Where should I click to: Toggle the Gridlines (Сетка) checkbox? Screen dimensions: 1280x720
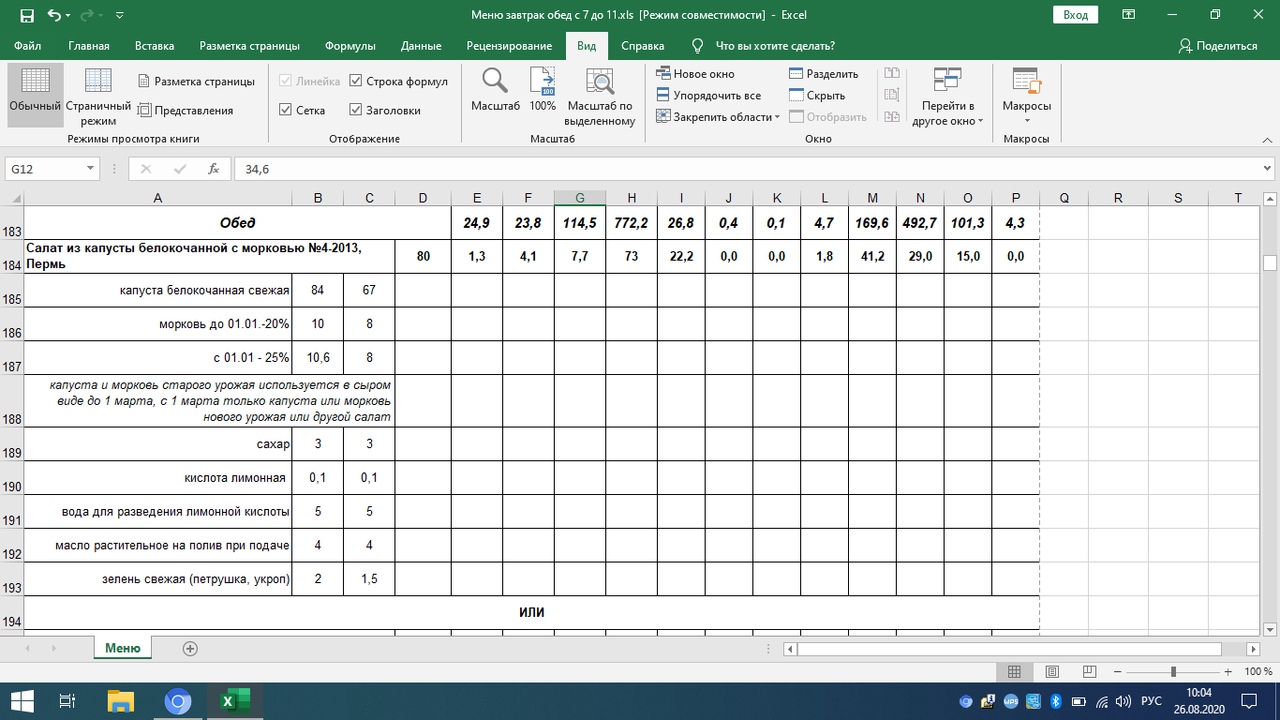coord(286,110)
